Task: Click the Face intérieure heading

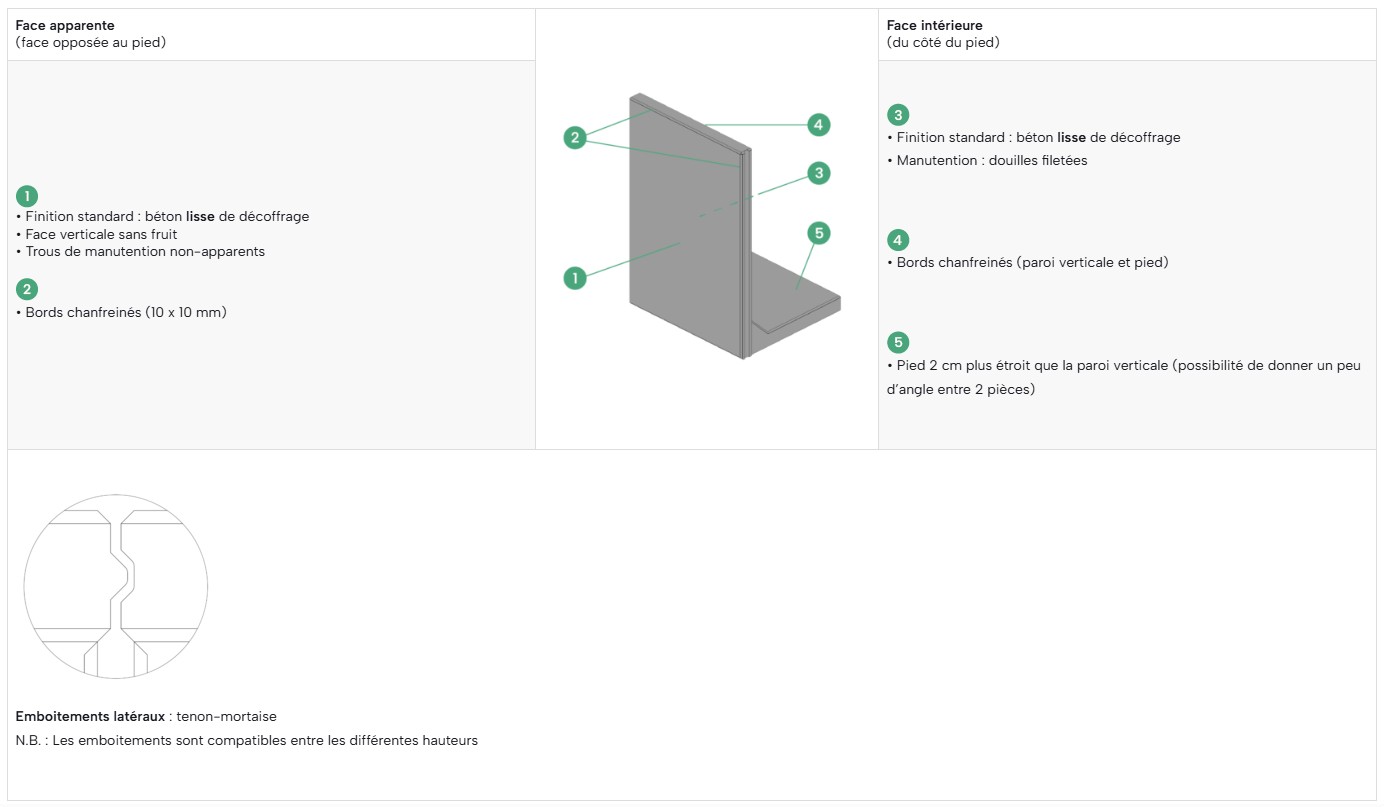Action: click(x=935, y=25)
